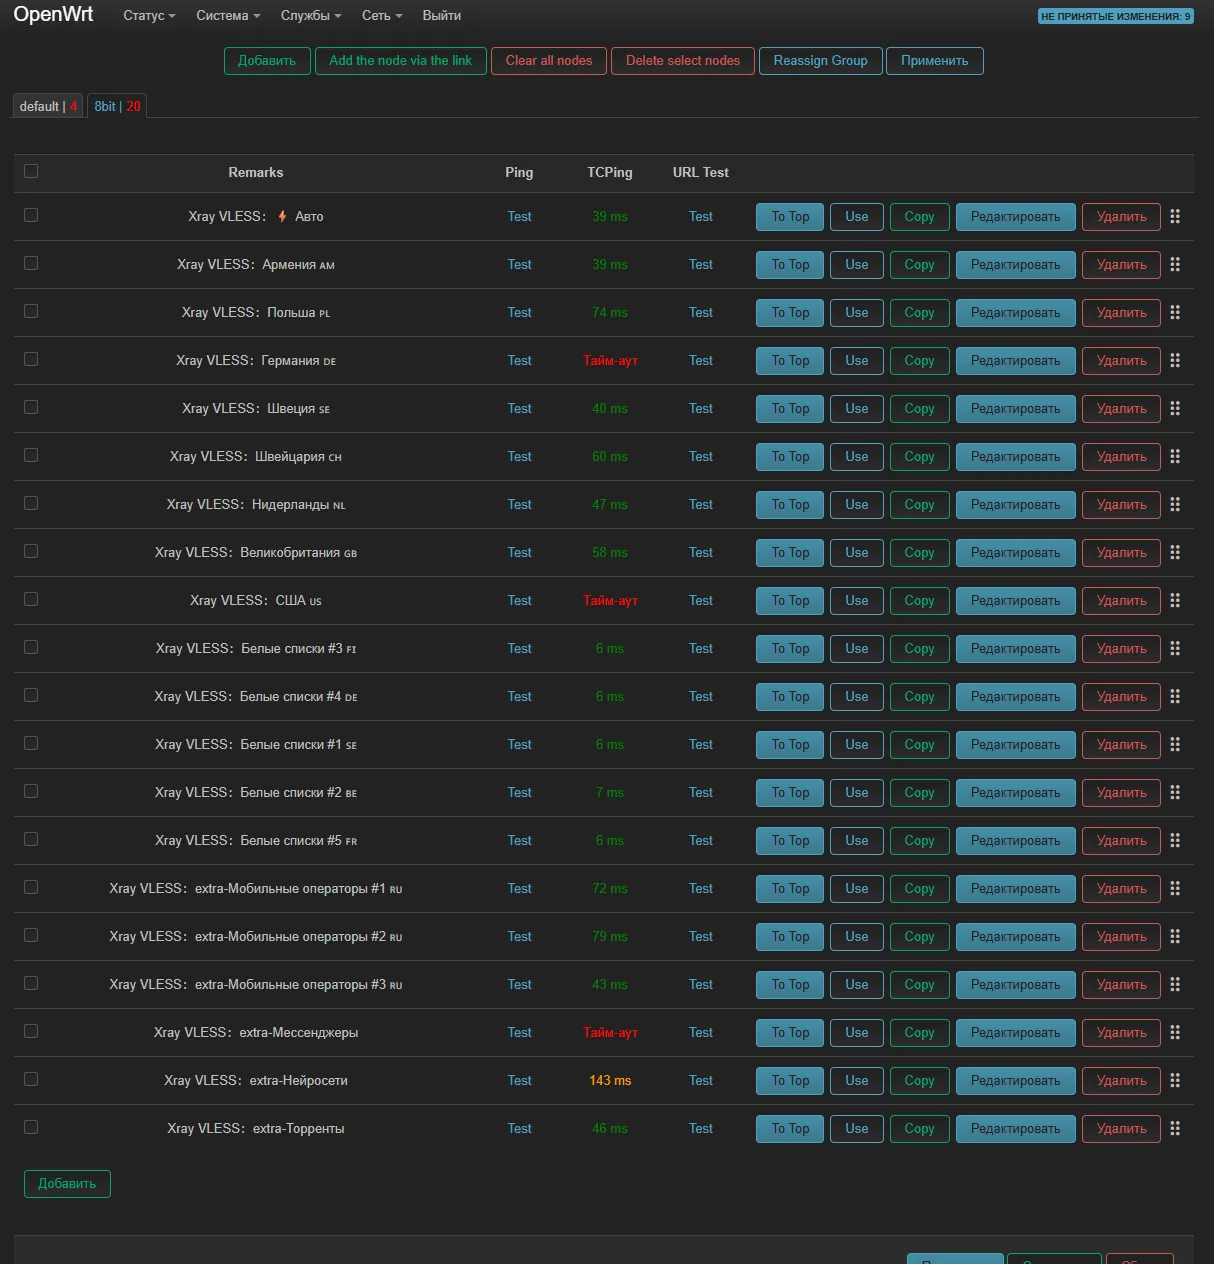Expand the Сеть menu
The height and width of the screenshot is (1264, 1214).
(x=382, y=16)
